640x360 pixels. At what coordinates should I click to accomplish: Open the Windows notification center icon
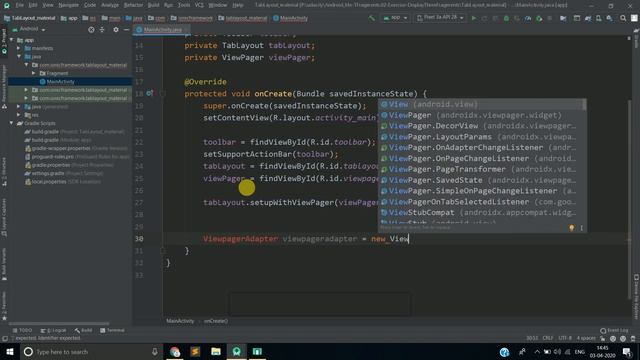[627, 351]
